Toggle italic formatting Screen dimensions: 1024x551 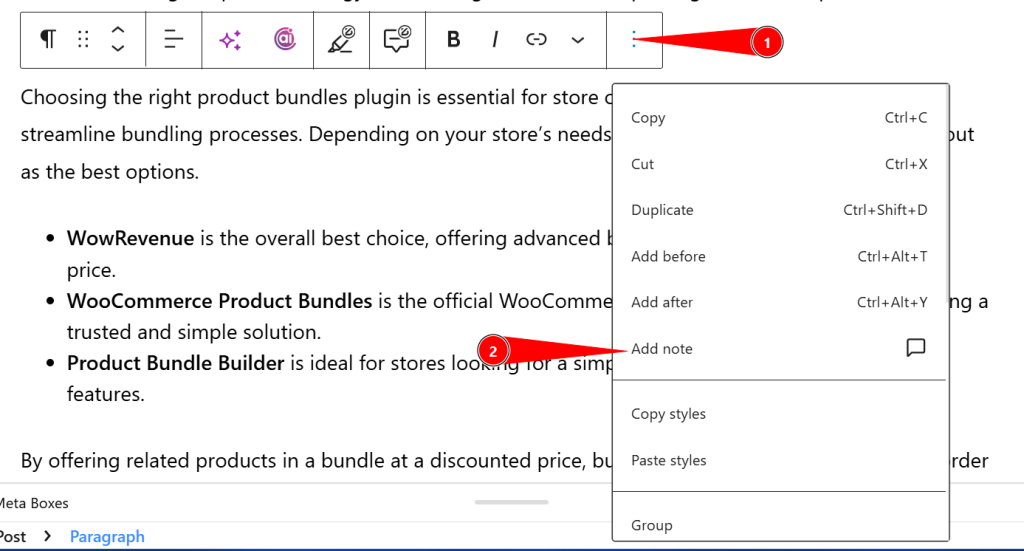point(495,40)
